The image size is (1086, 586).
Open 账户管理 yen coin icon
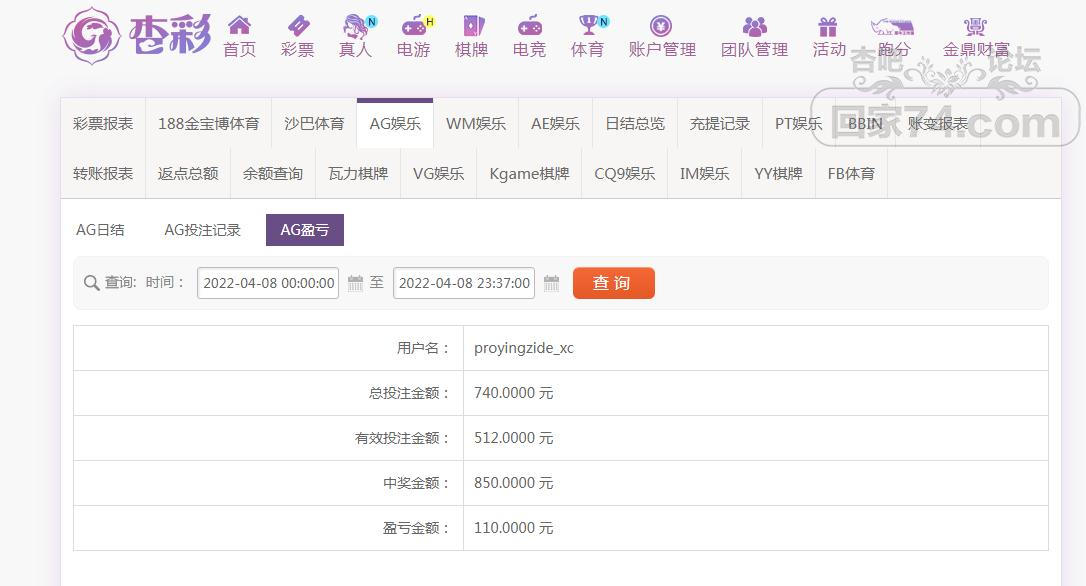pos(661,26)
